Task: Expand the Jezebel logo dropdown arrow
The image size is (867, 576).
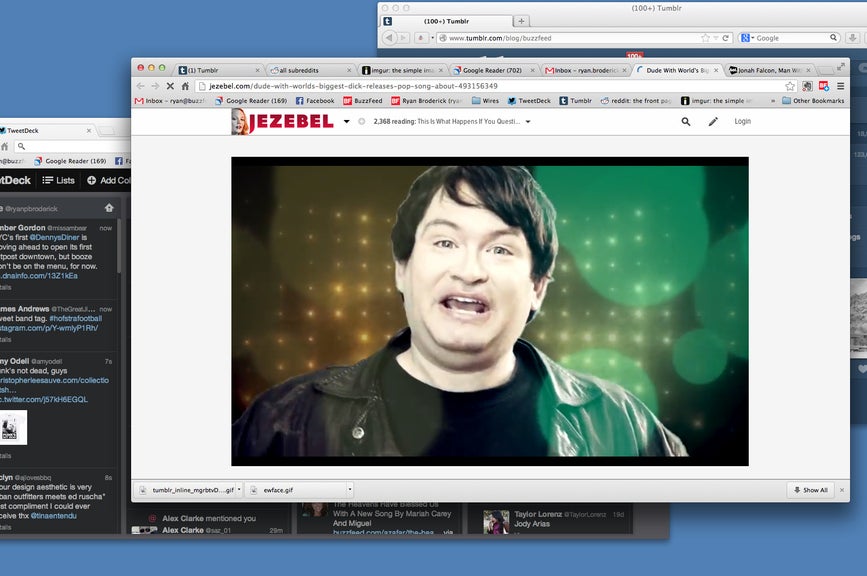Action: click(347, 122)
